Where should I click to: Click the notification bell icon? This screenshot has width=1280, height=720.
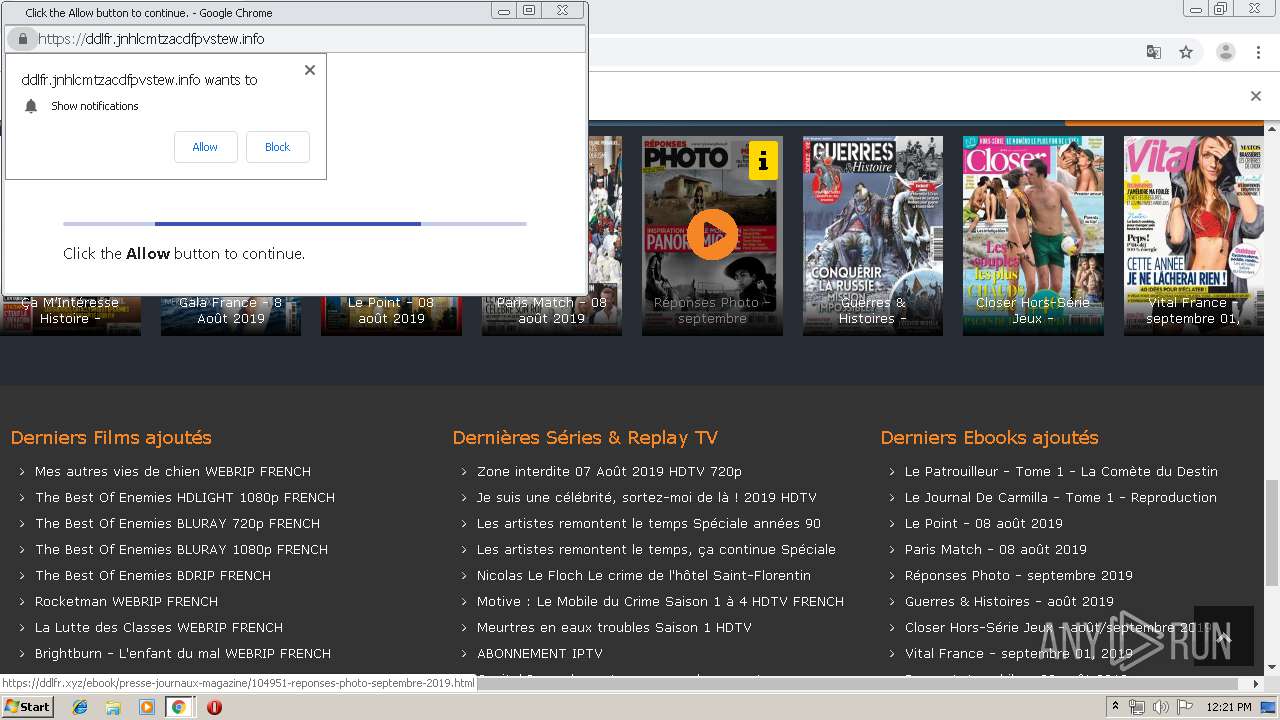[31, 106]
